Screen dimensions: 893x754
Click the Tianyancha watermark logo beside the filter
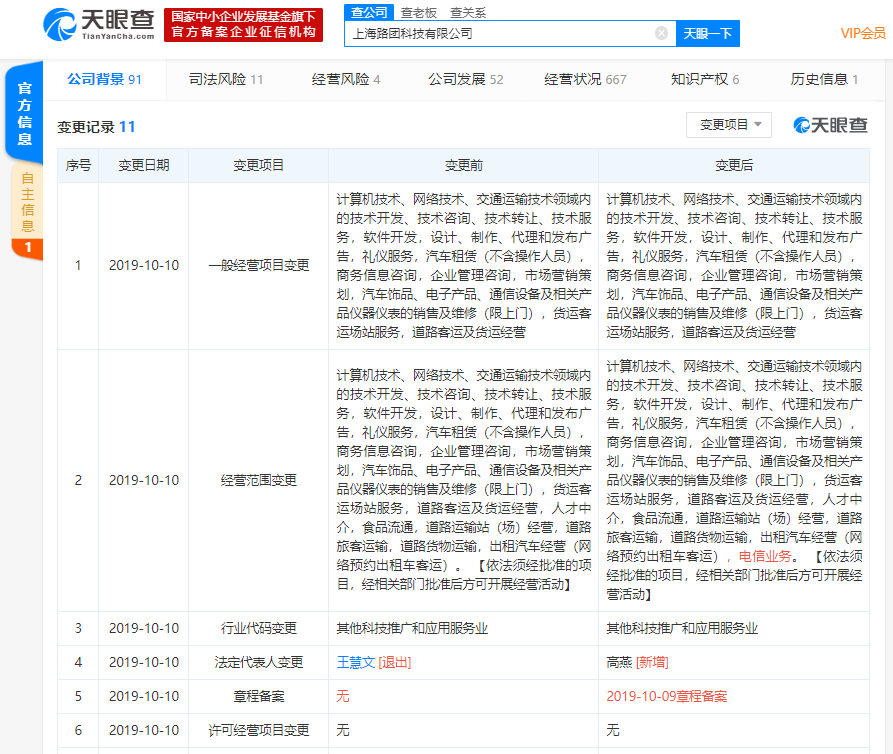coord(831,125)
